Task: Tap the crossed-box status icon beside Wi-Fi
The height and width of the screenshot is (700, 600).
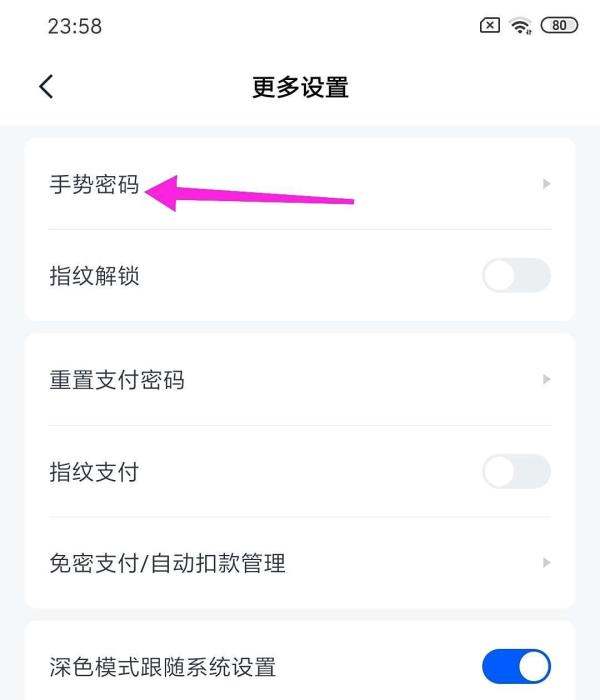Action: (x=490, y=27)
